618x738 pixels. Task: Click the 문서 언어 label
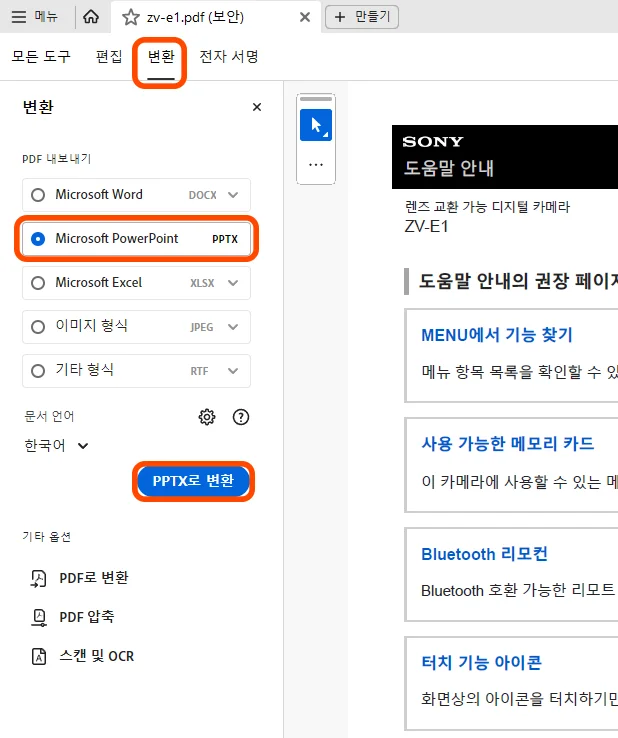click(x=49, y=416)
